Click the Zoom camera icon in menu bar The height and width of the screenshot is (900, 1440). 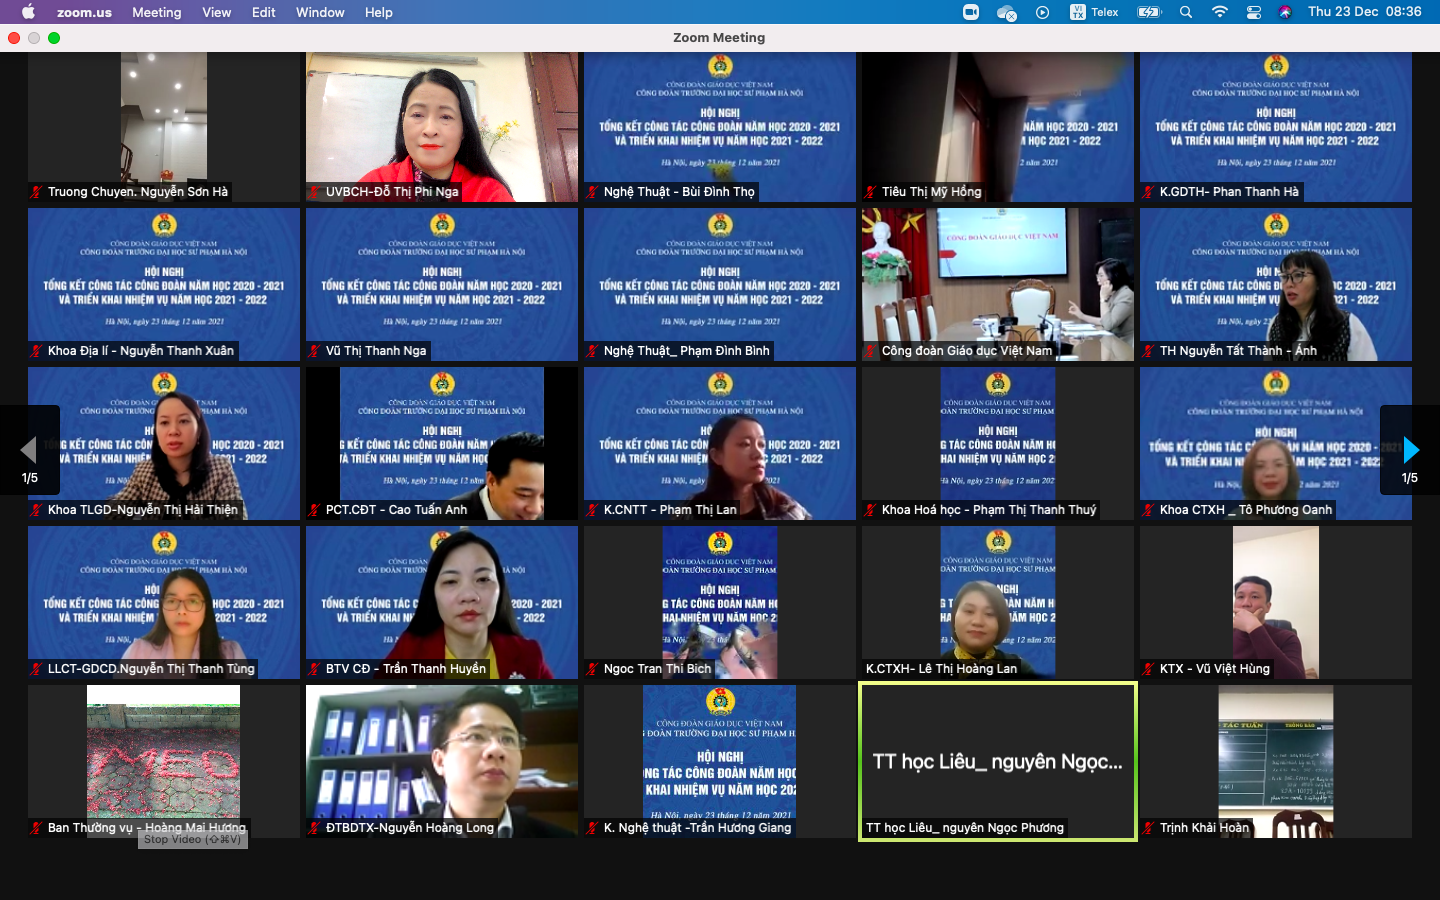click(970, 12)
